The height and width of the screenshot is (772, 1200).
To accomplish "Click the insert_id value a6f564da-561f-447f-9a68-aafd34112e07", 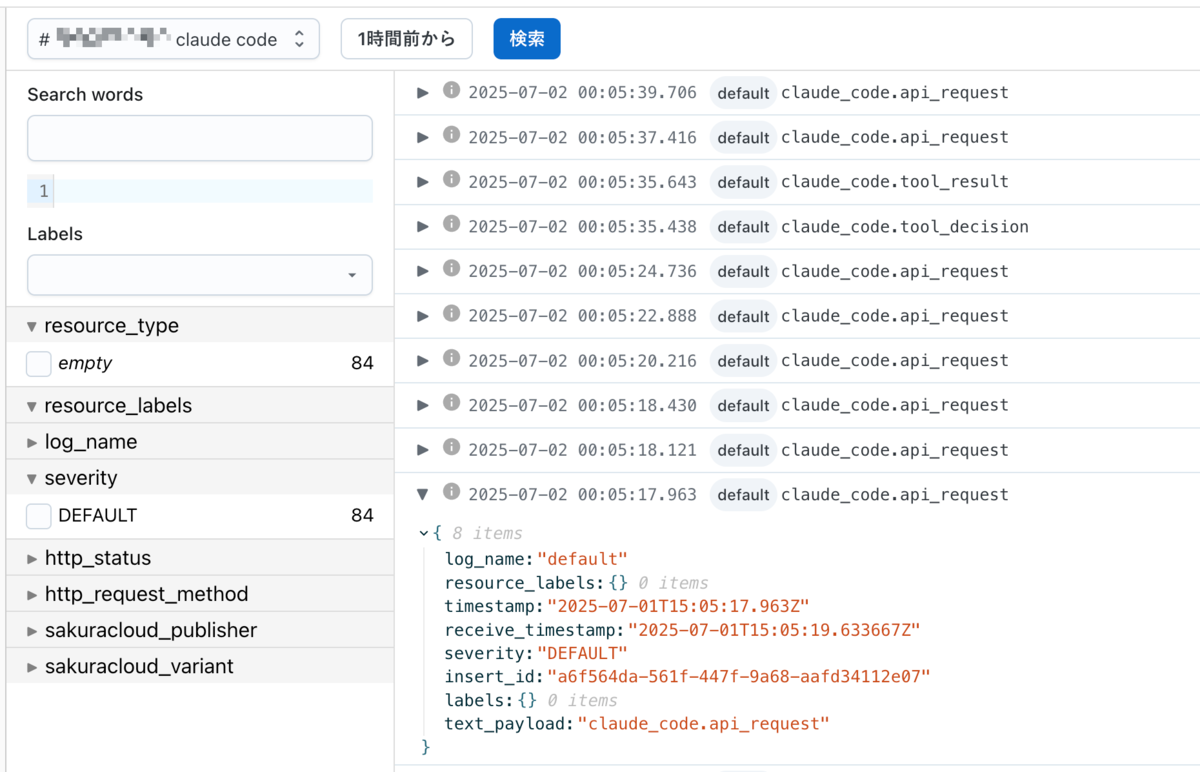I will [x=739, y=677].
